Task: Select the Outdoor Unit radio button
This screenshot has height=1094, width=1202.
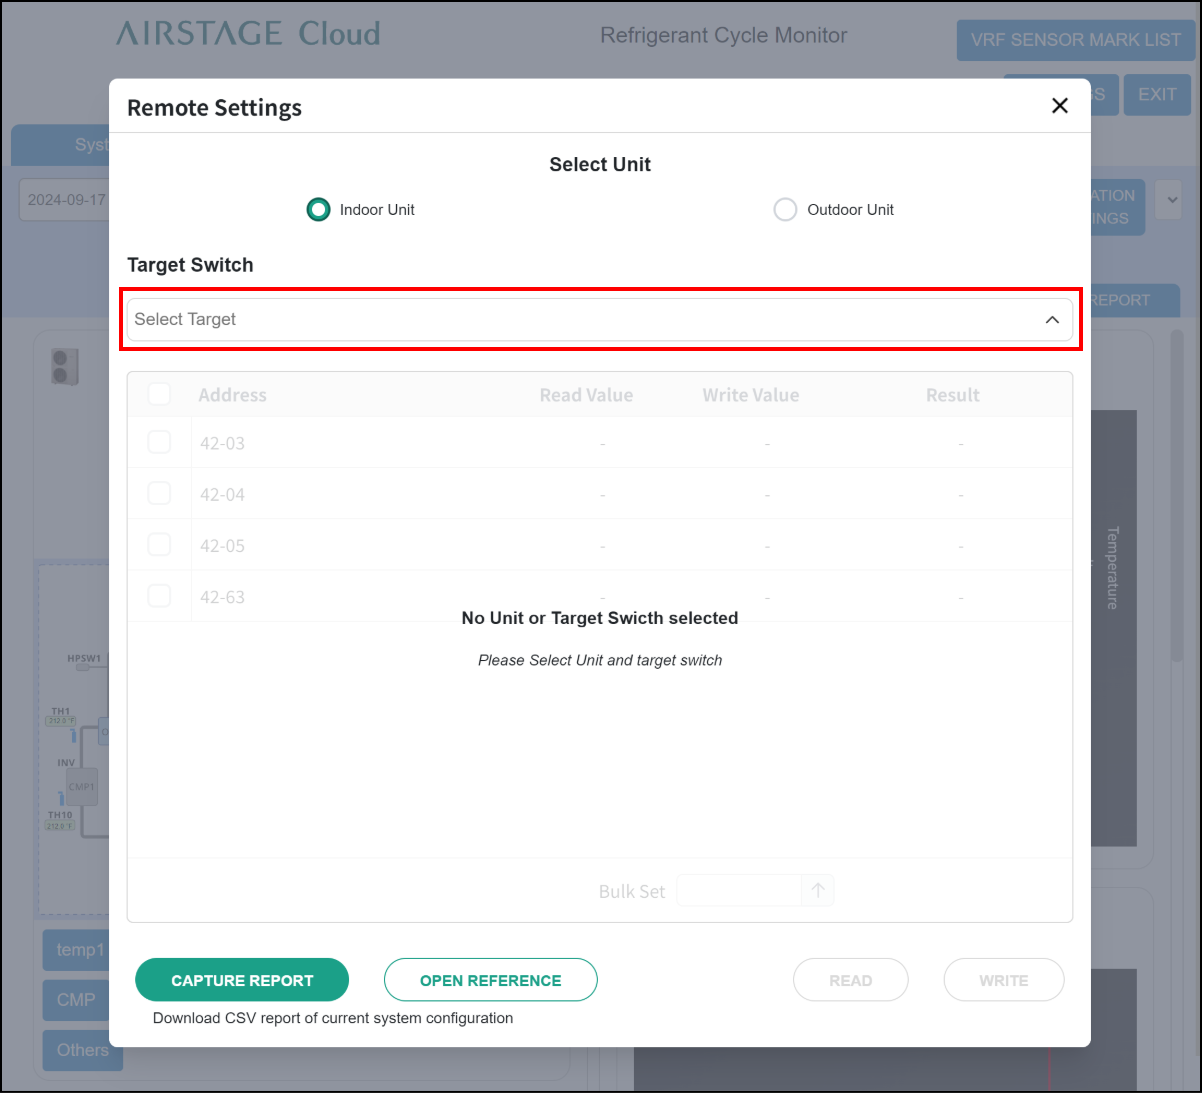Action: [x=786, y=210]
